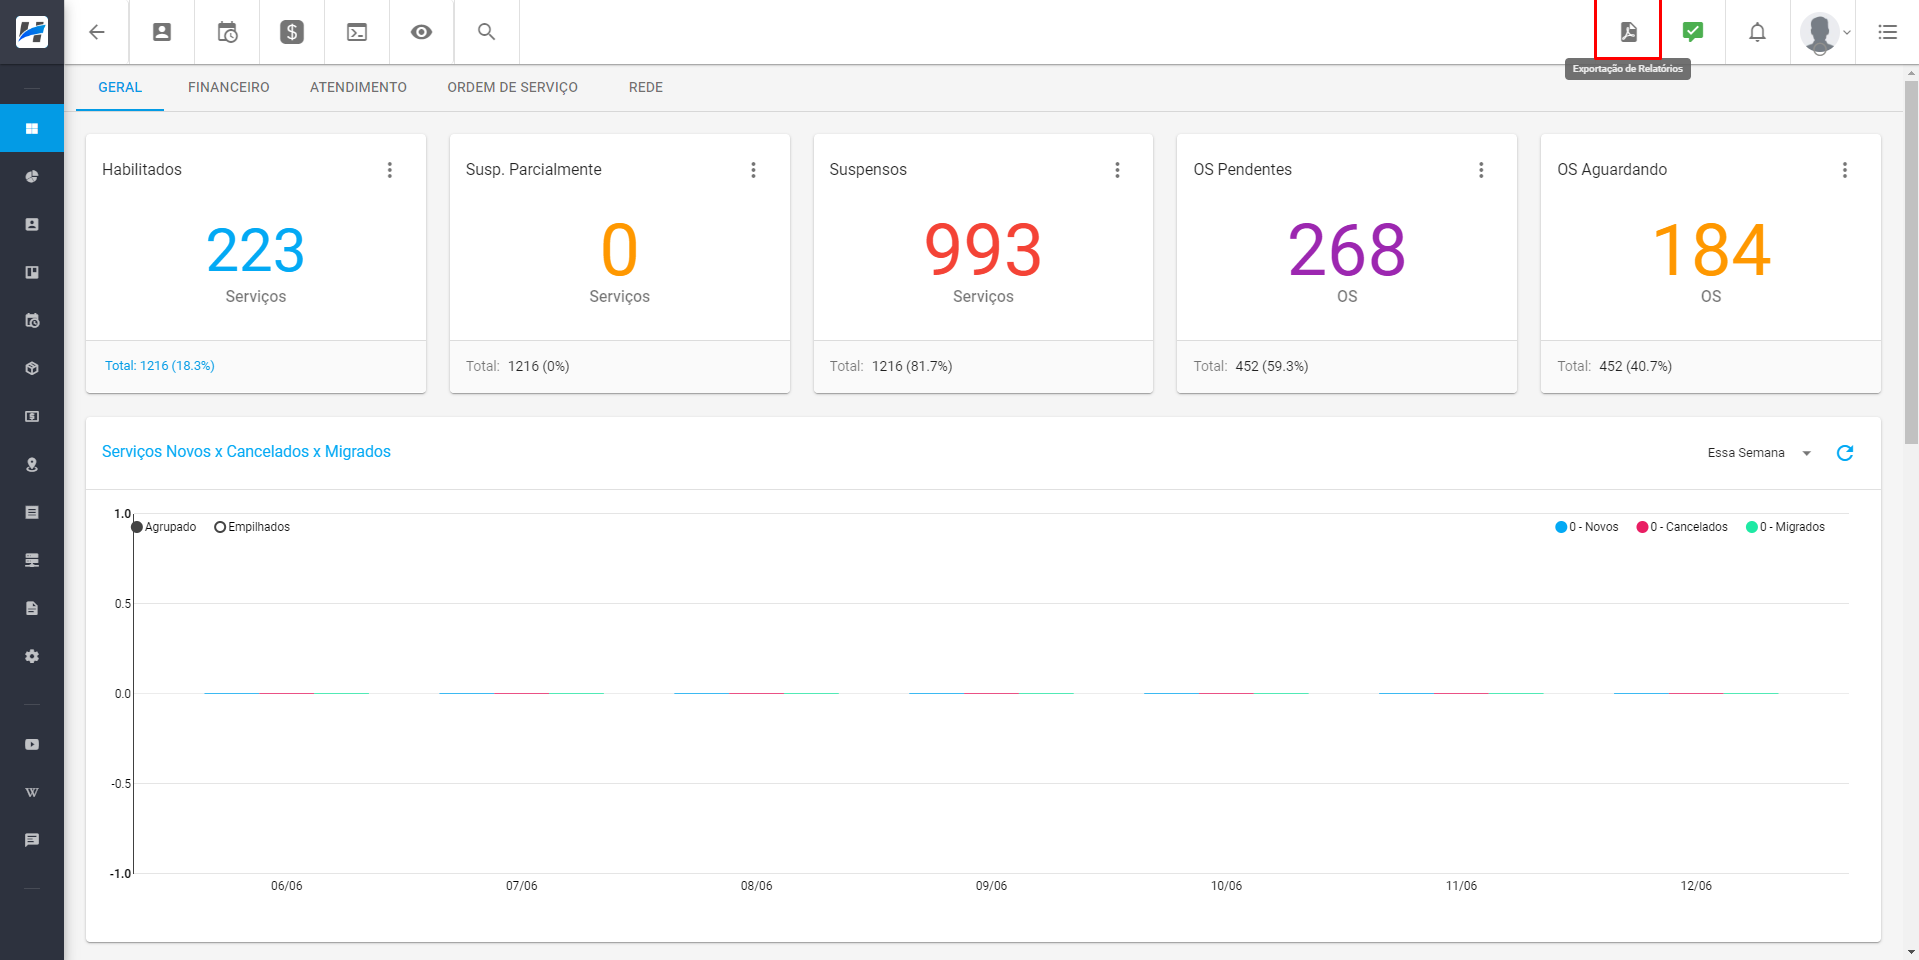Screen dimensions: 1919x960
Task: Switch to the ORDEM DE SERVIÇO tab
Action: coord(512,88)
